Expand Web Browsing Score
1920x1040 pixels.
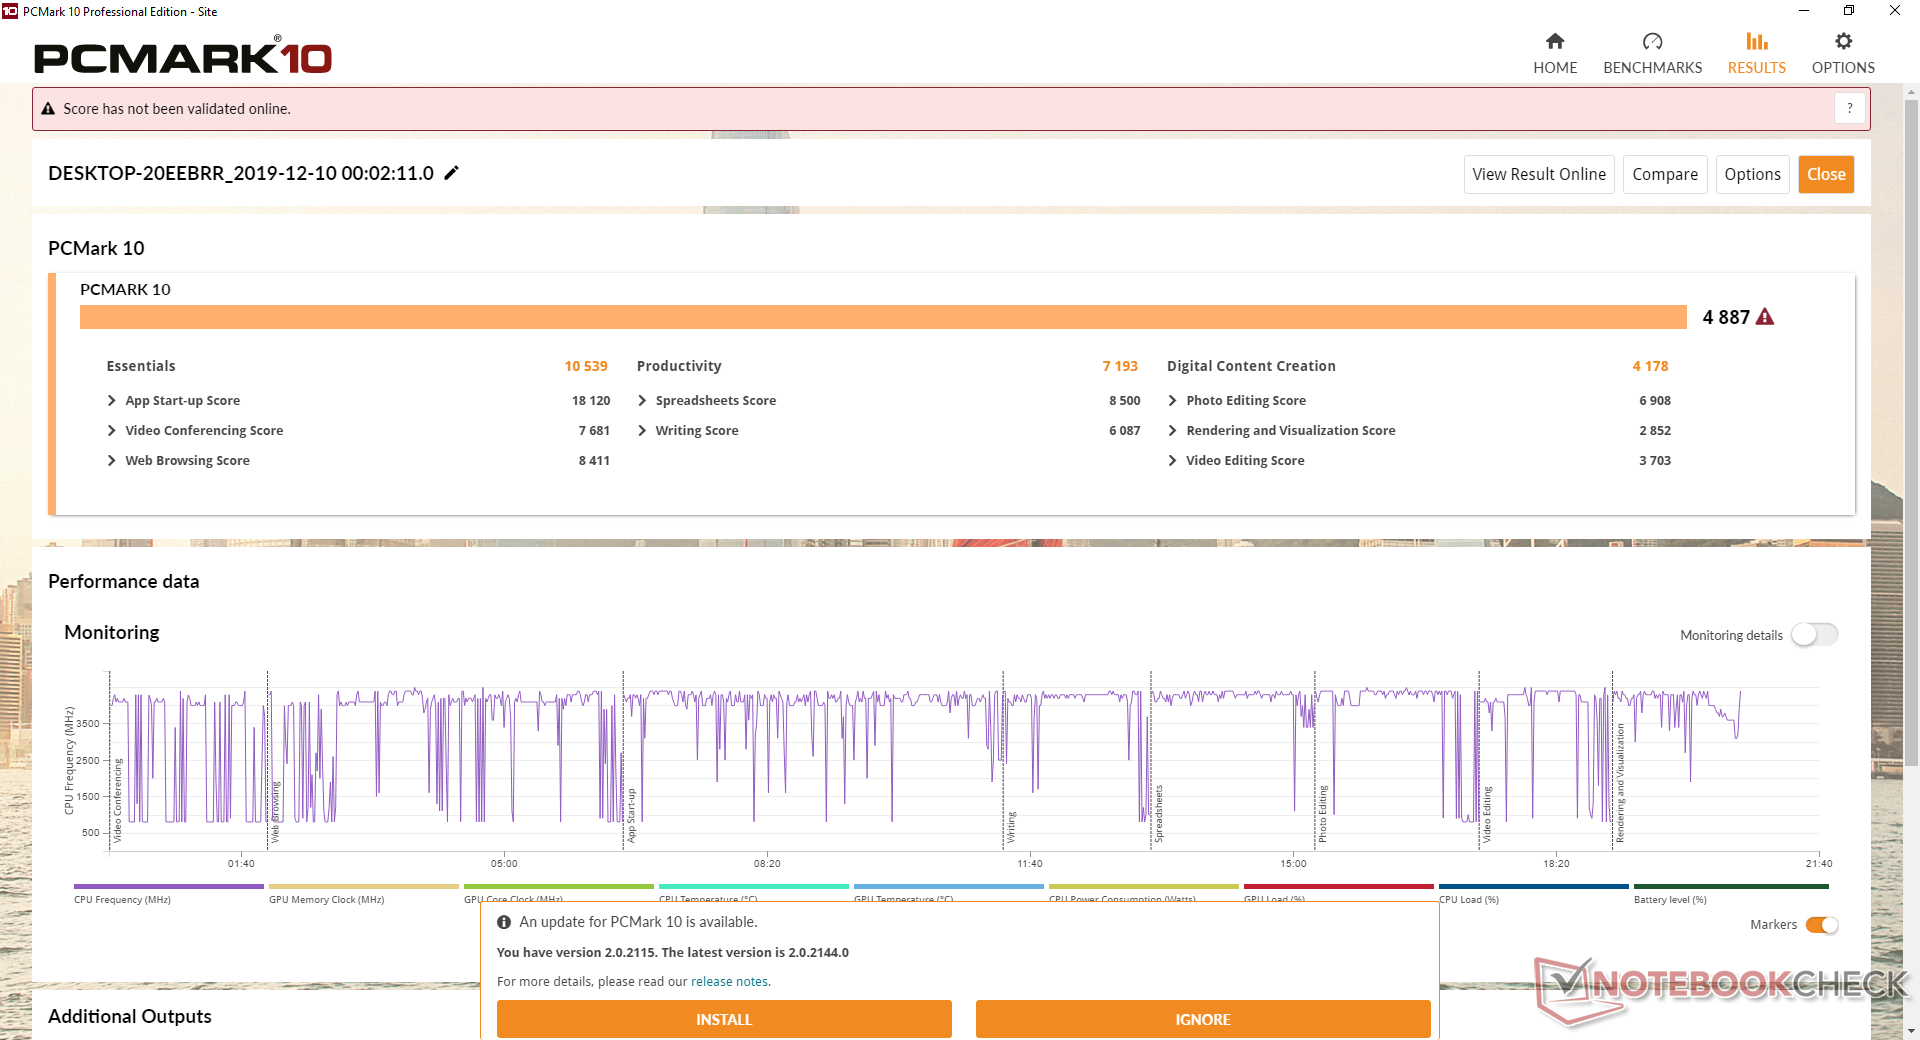111,461
